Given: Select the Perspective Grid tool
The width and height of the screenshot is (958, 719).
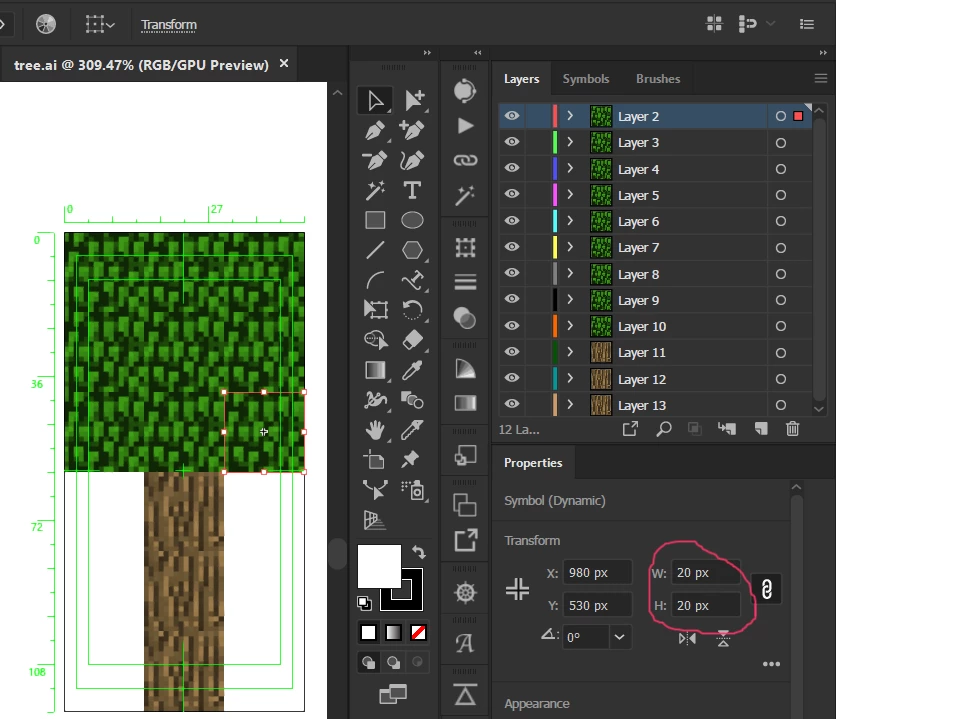Looking at the screenshot, I should click(x=374, y=520).
